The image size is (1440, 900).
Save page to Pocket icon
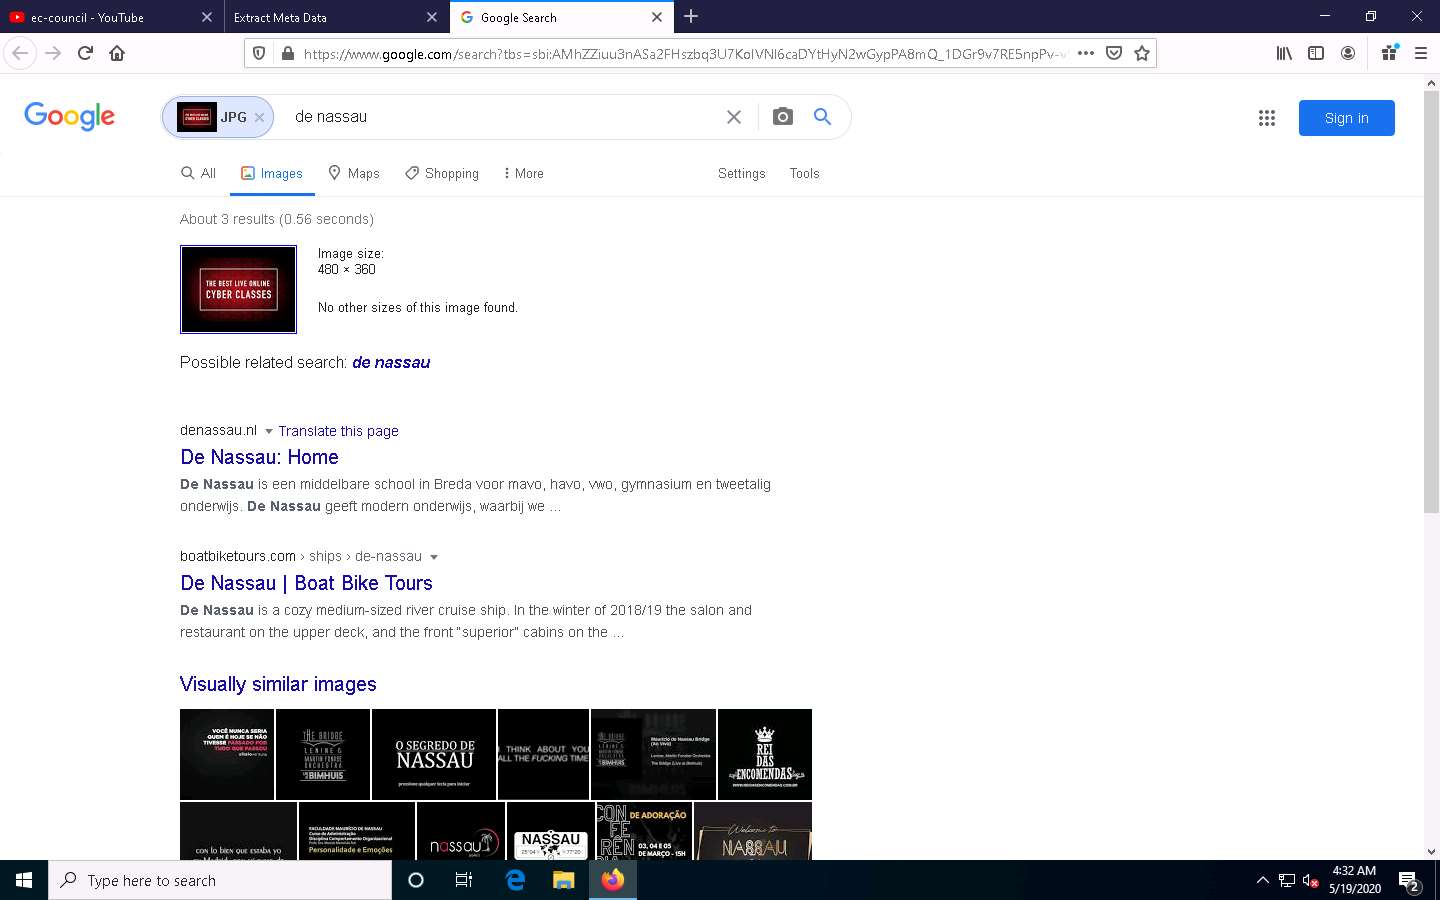[1114, 53]
